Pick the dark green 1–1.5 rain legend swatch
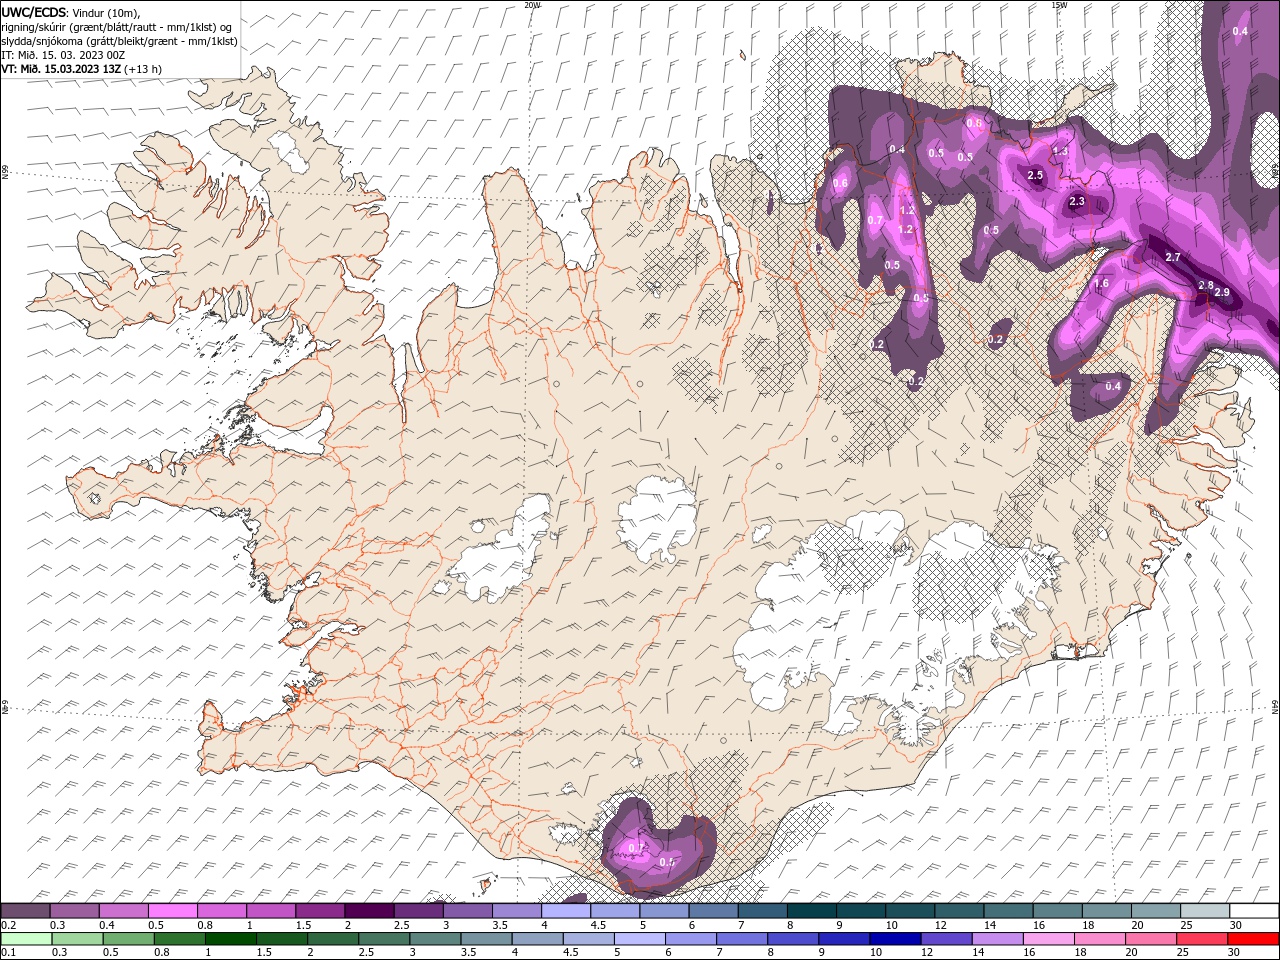The height and width of the screenshot is (960, 1280). pos(231,938)
